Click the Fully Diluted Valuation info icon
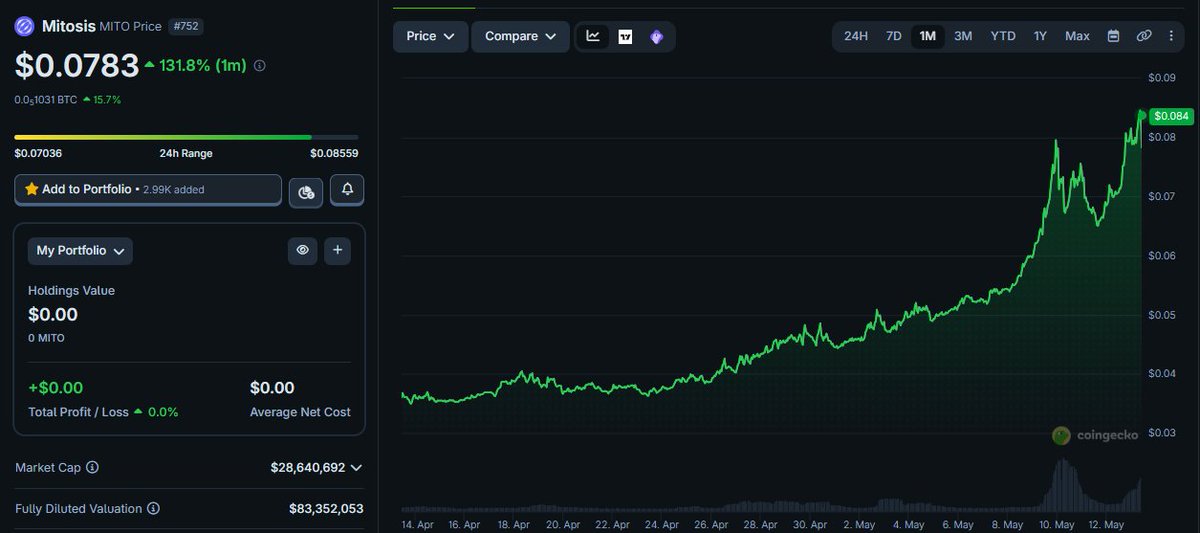 (x=153, y=508)
